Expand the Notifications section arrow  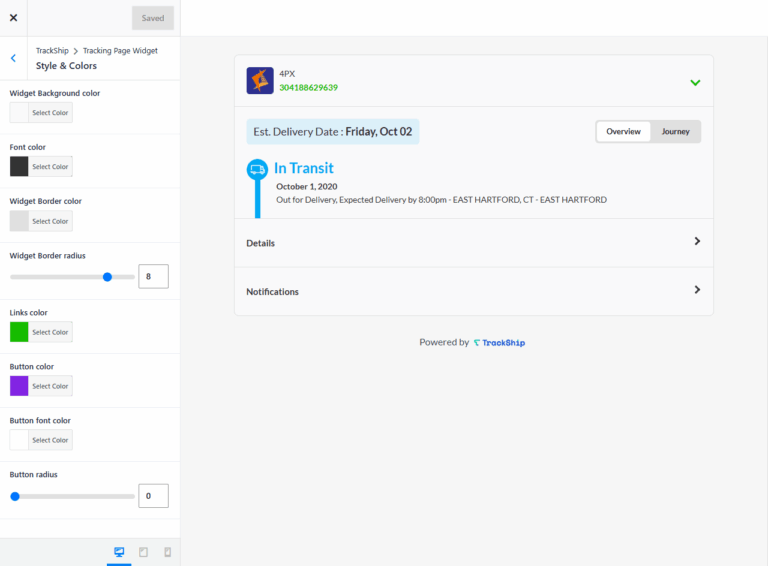(697, 290)
